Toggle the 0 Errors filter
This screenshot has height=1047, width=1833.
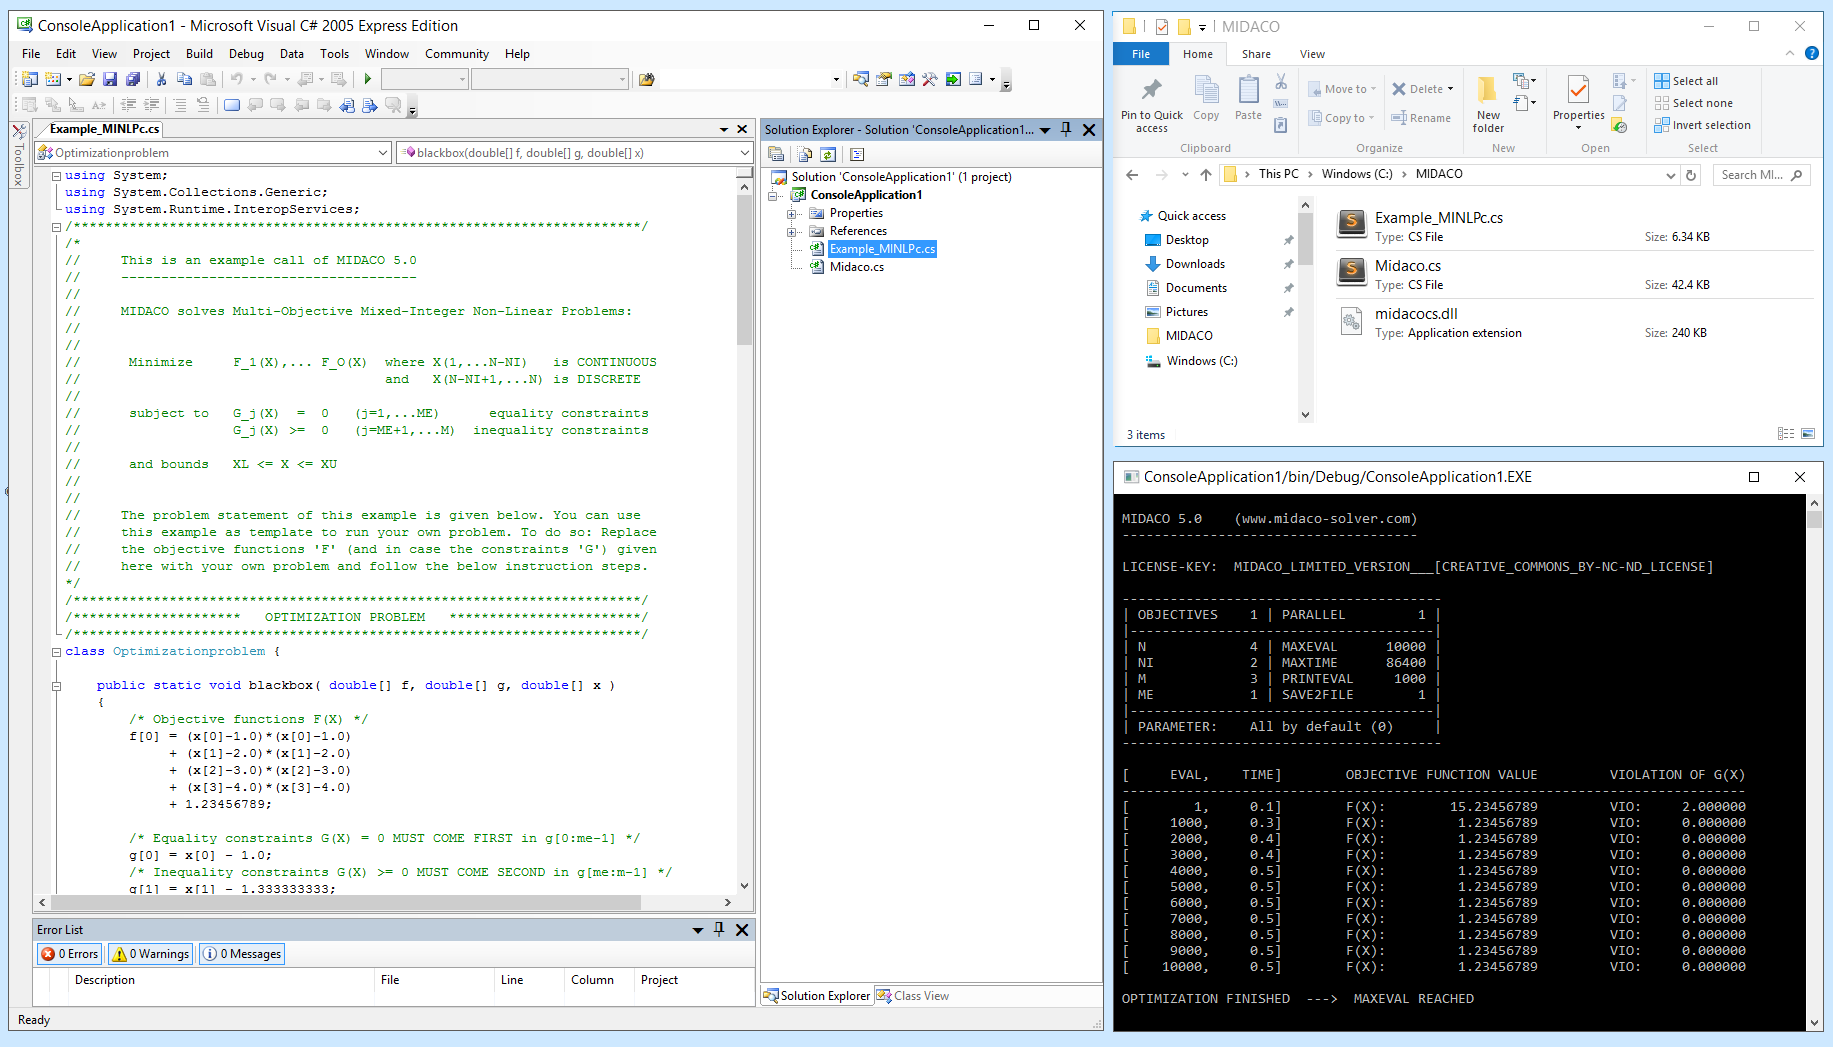point(70,954)
